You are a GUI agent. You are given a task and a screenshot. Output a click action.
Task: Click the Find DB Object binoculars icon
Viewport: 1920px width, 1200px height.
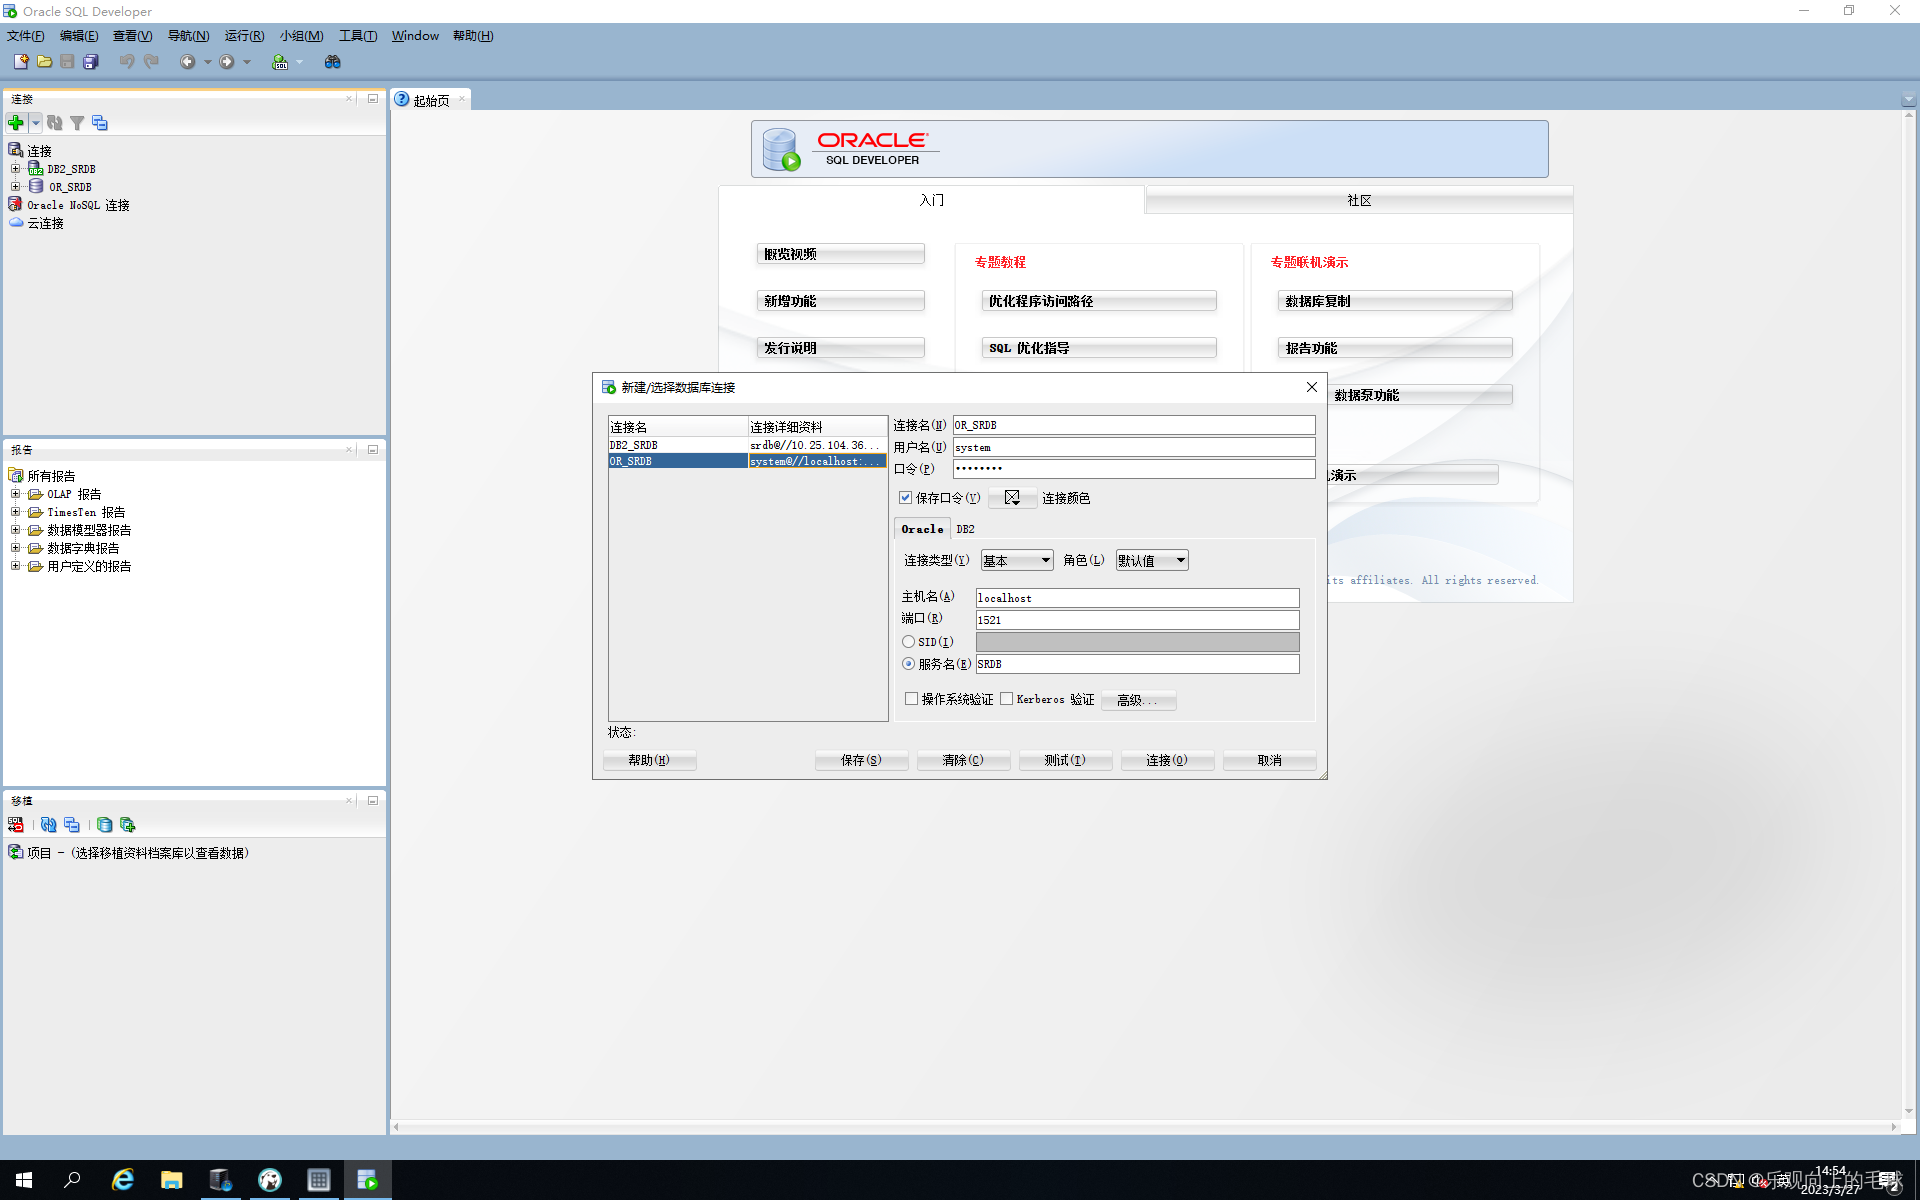coord(333,62)
